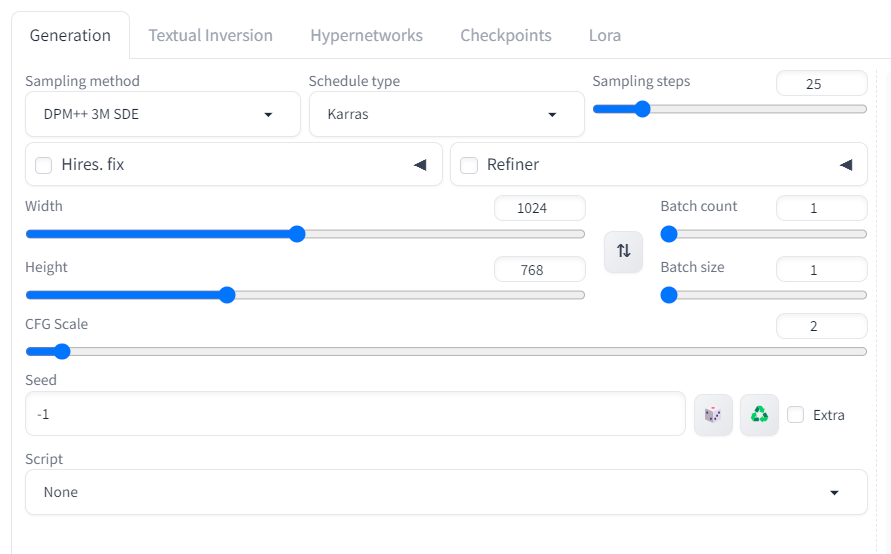The image size is (891, 554).
Task: Click the Batch count number field
Action: [x=821, y=208]
